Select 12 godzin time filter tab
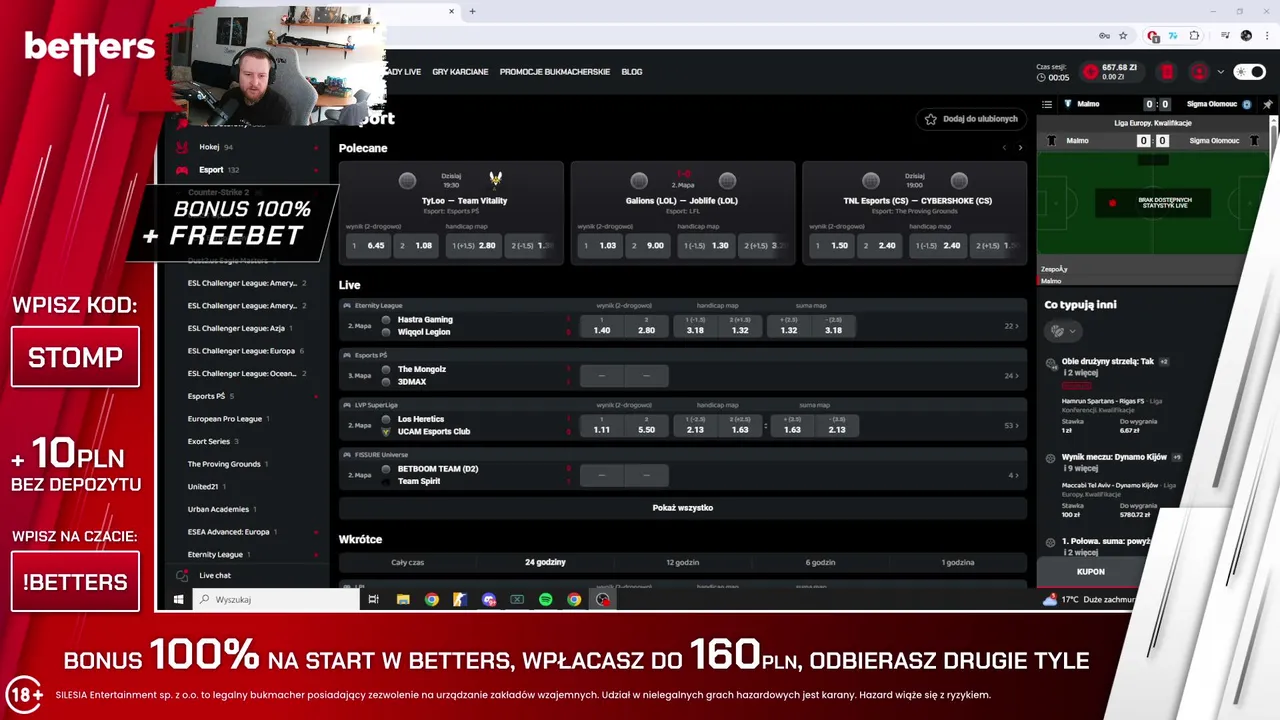This screenshot has height=720, width=1280. pyautogui.click(x=683, y=562)
